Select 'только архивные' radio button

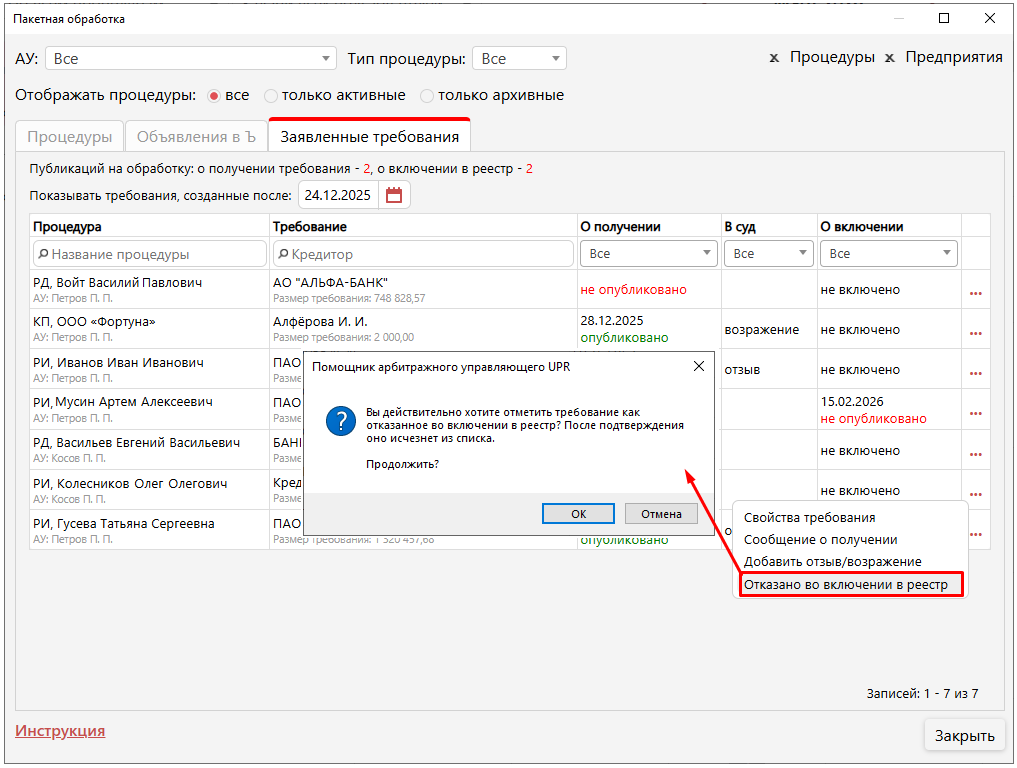click(x=427, y=96)
